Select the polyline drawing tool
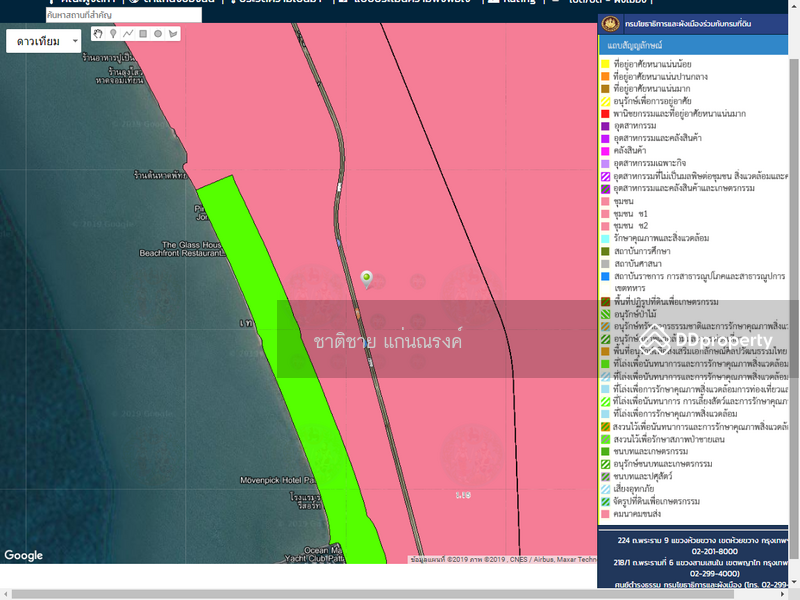Image resolution: width=800 pixels, height=600 pixels. (128, 34)
